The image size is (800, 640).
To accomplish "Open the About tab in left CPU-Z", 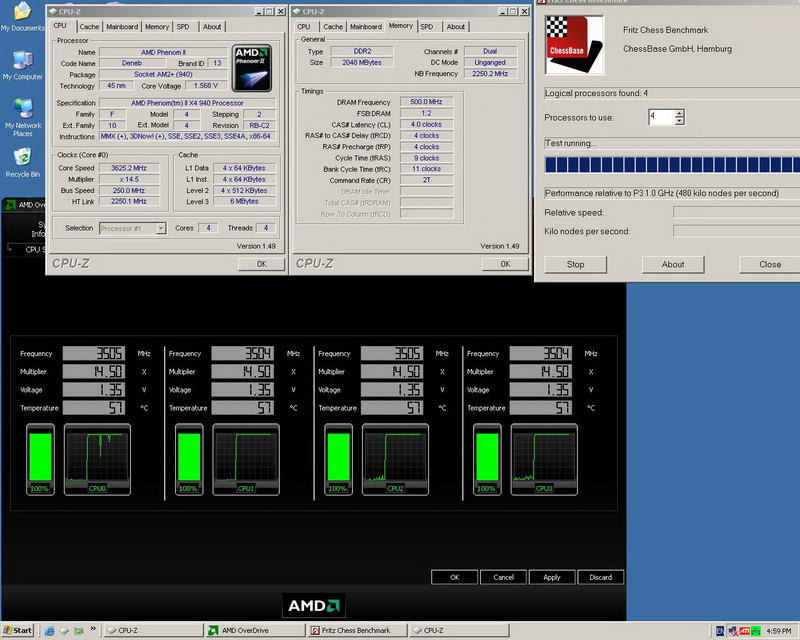I will pos(212,27).
